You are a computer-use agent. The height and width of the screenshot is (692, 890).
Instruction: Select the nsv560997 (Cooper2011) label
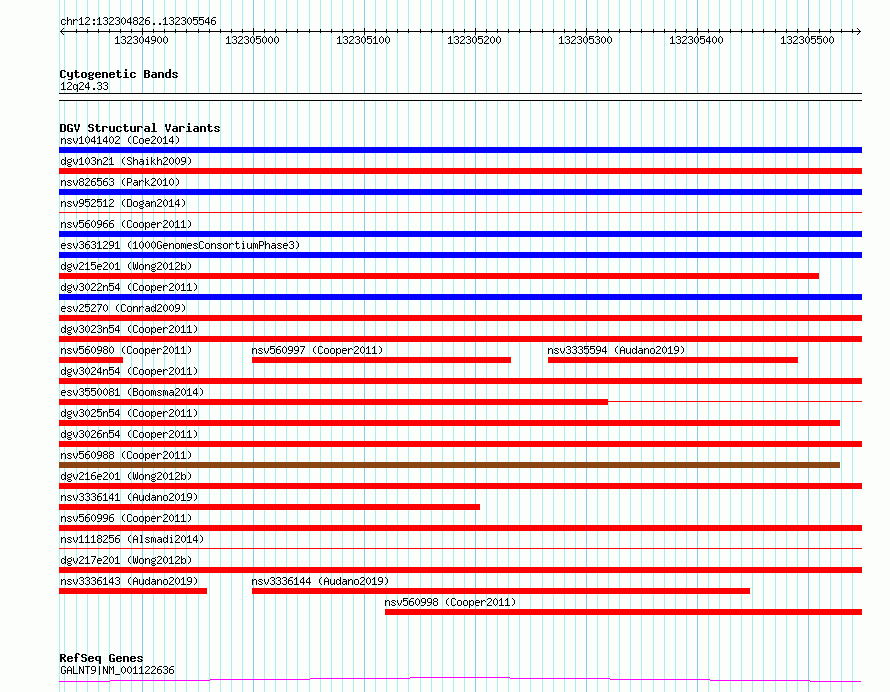(x=317, y=350)
